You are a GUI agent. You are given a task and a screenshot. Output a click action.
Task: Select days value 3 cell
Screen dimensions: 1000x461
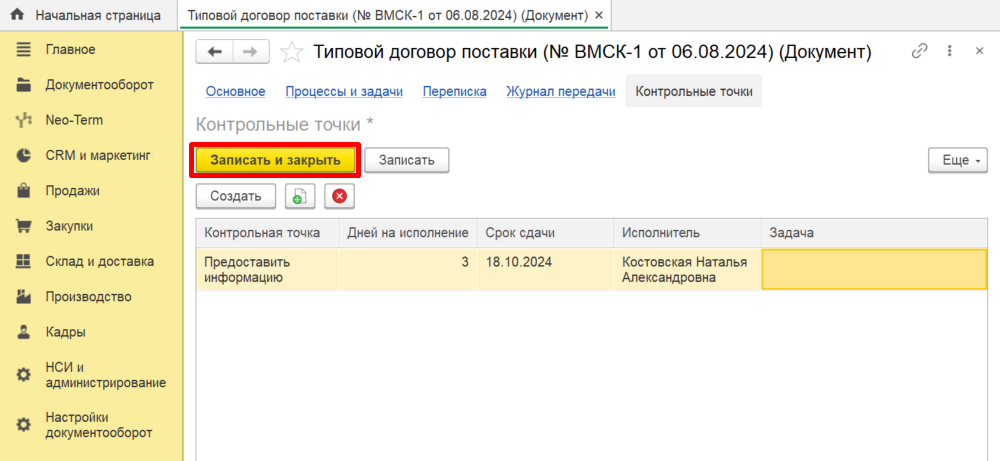pyautogui.click(x=408, y=270)
